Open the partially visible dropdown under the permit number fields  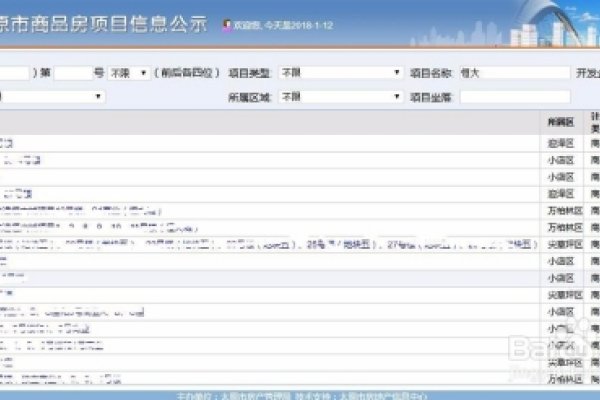pos(52,96)
